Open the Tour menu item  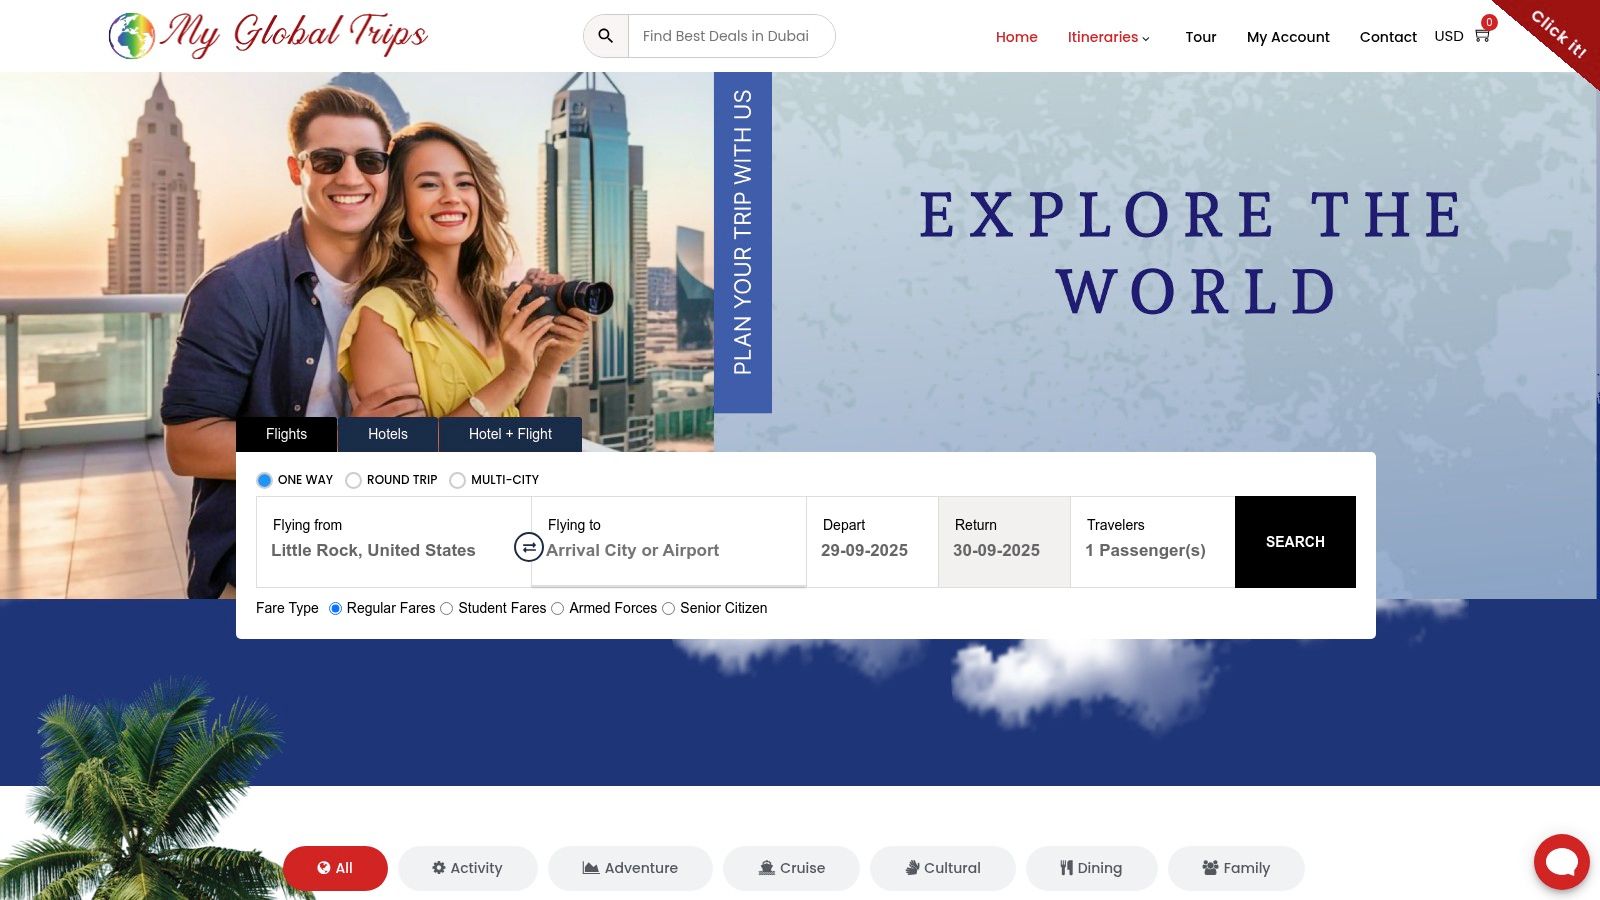pos(1201,37)
